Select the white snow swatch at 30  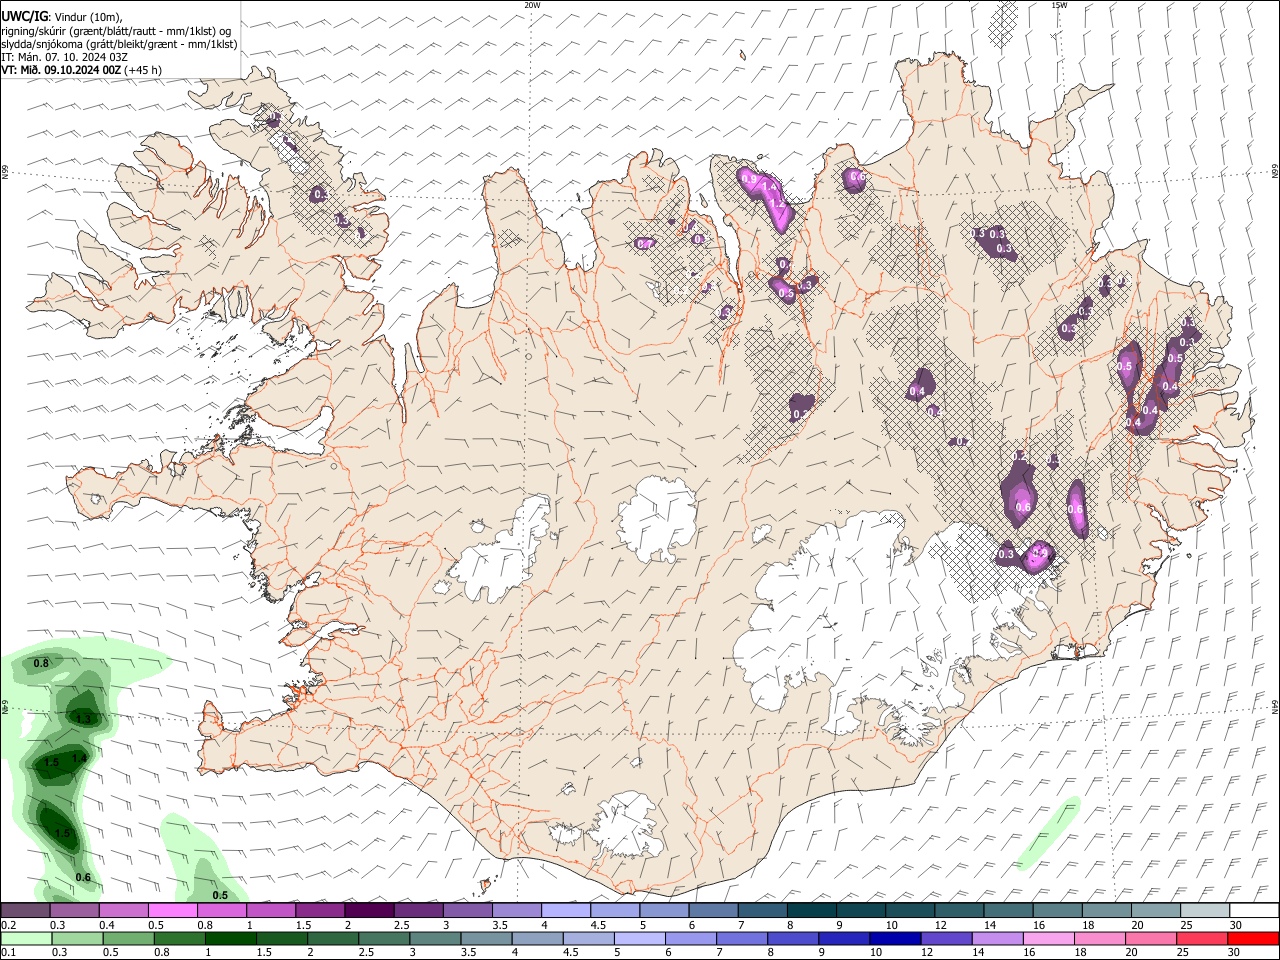(1254, 910)
